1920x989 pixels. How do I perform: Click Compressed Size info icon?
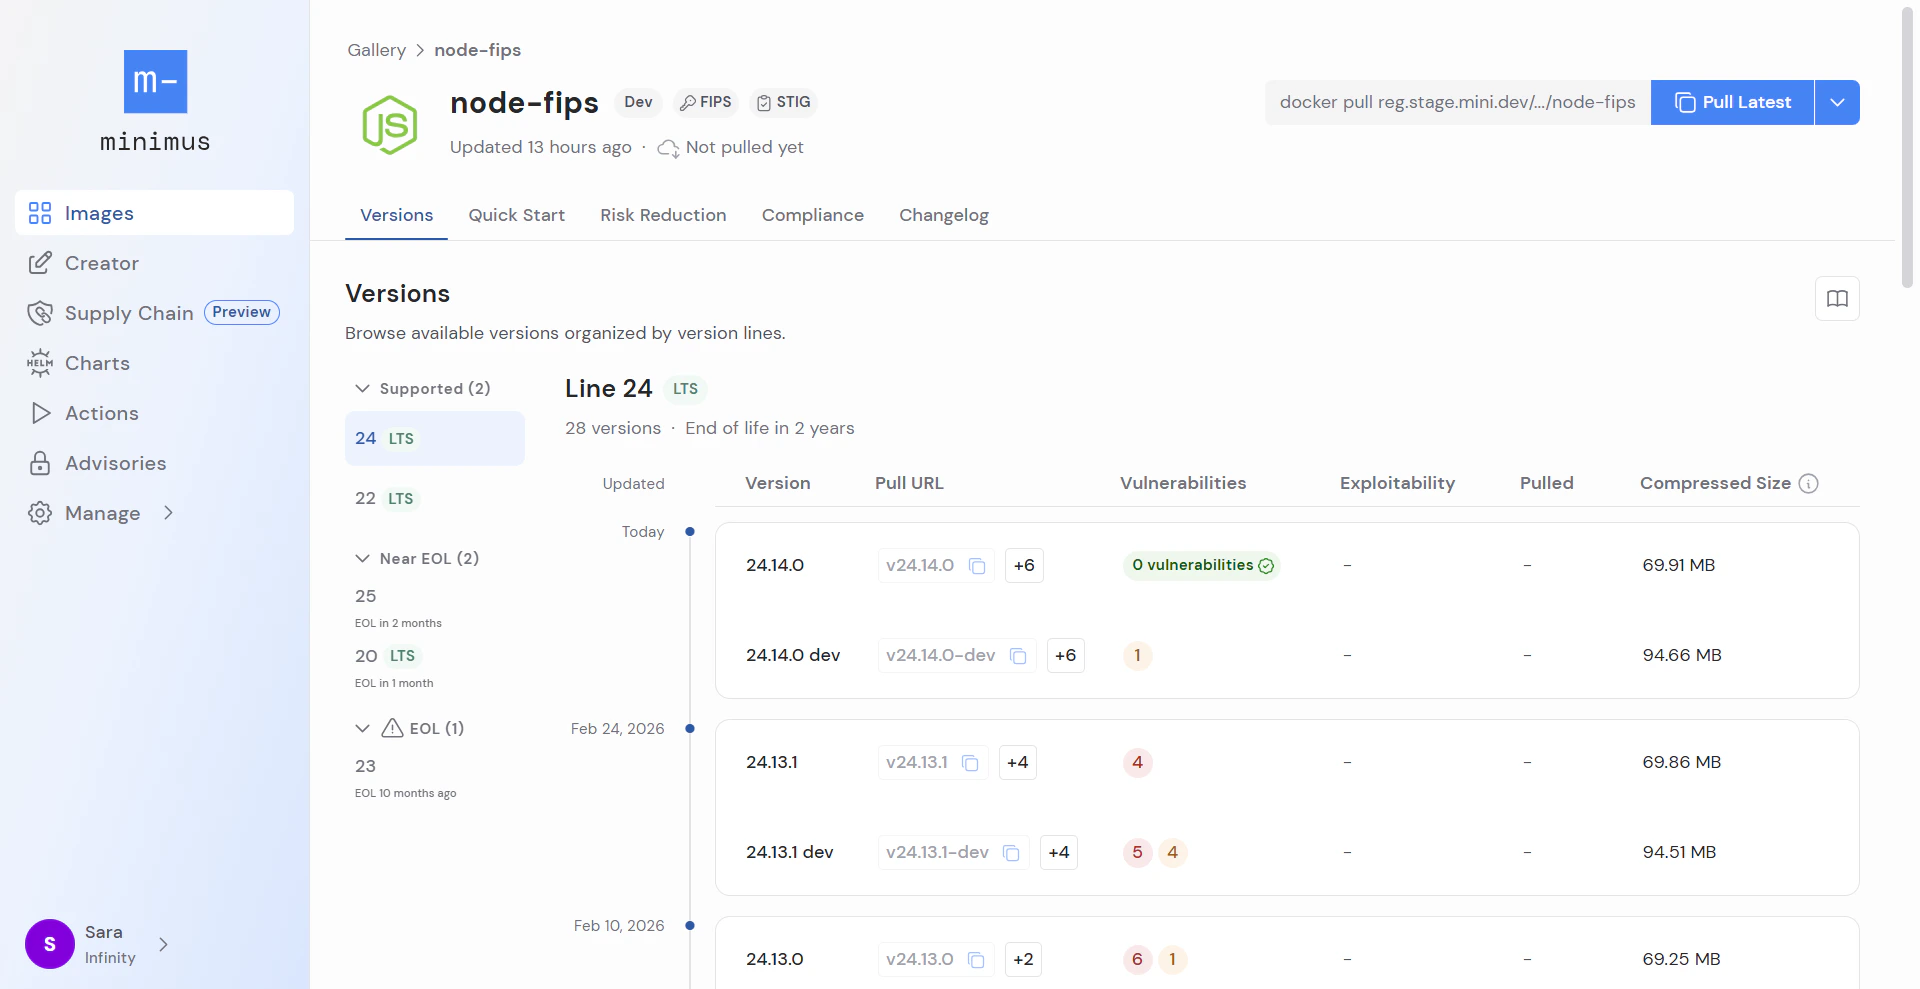click(x=1808, y=484)
